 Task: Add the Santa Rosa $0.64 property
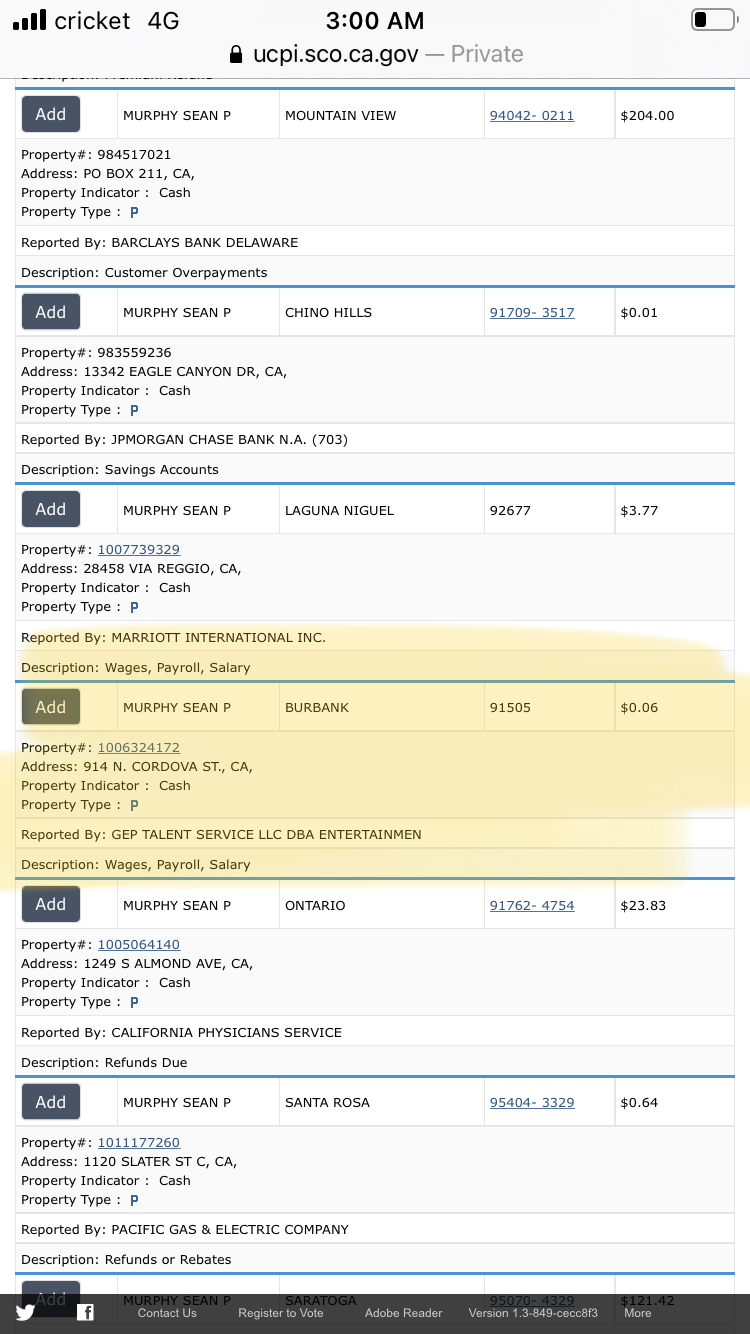click(x=51, y=1102)
